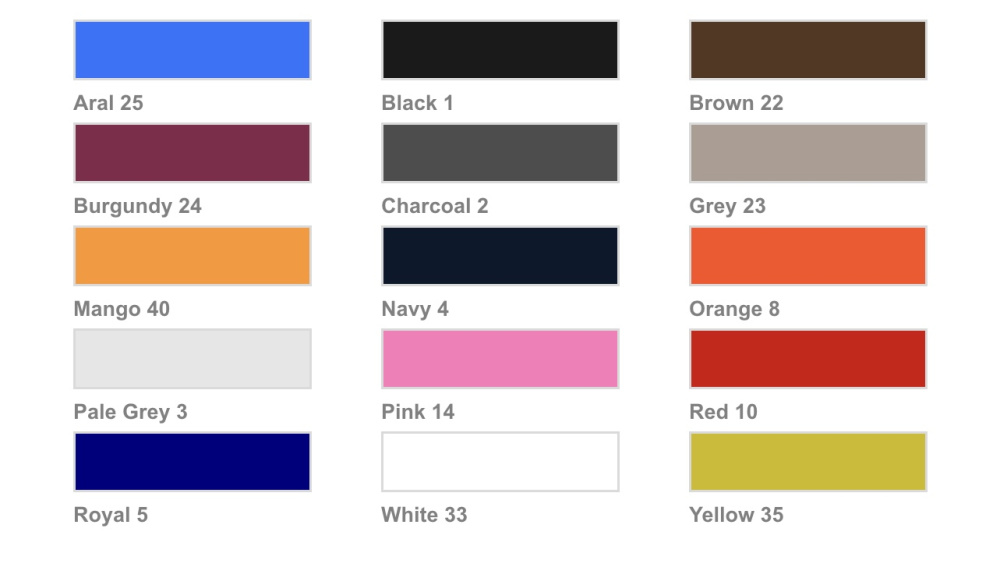The image size is (1000, 578).
Task: Click the Navy 4 text label
Action: coord(415,309)
